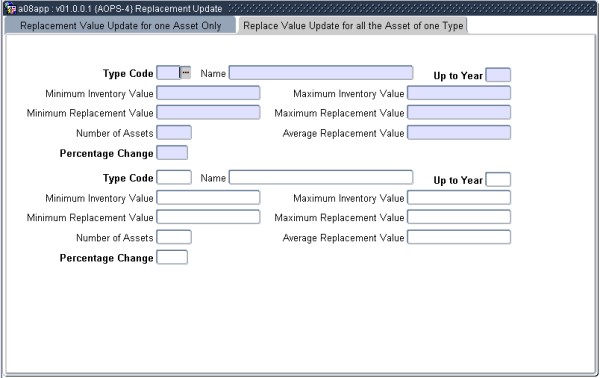Focus first record Number of Assets field

pyautogui.click(x=174, y=133)
